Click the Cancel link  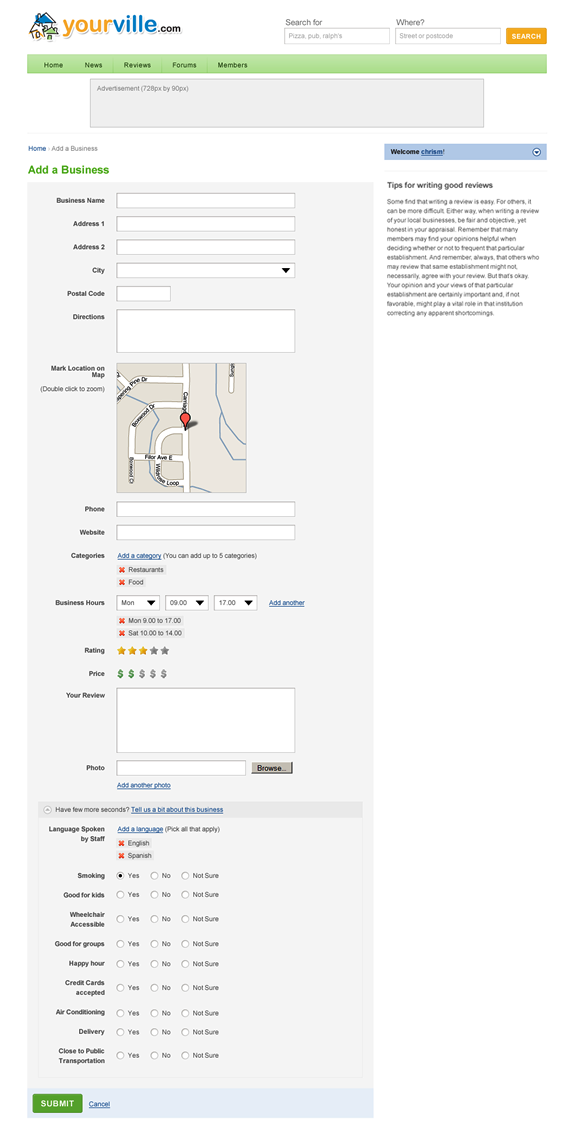(99, 1104)
